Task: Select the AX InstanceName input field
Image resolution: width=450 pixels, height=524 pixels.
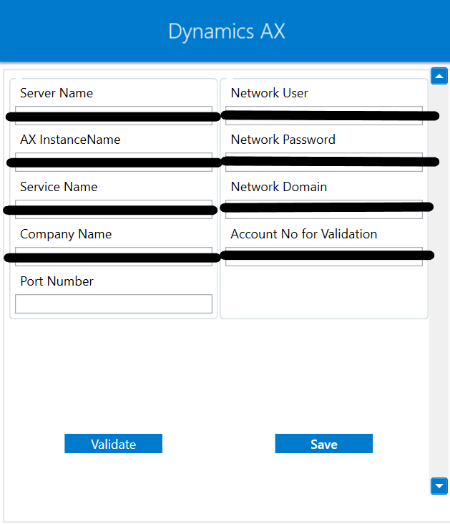Action: [x=114, y=162]
